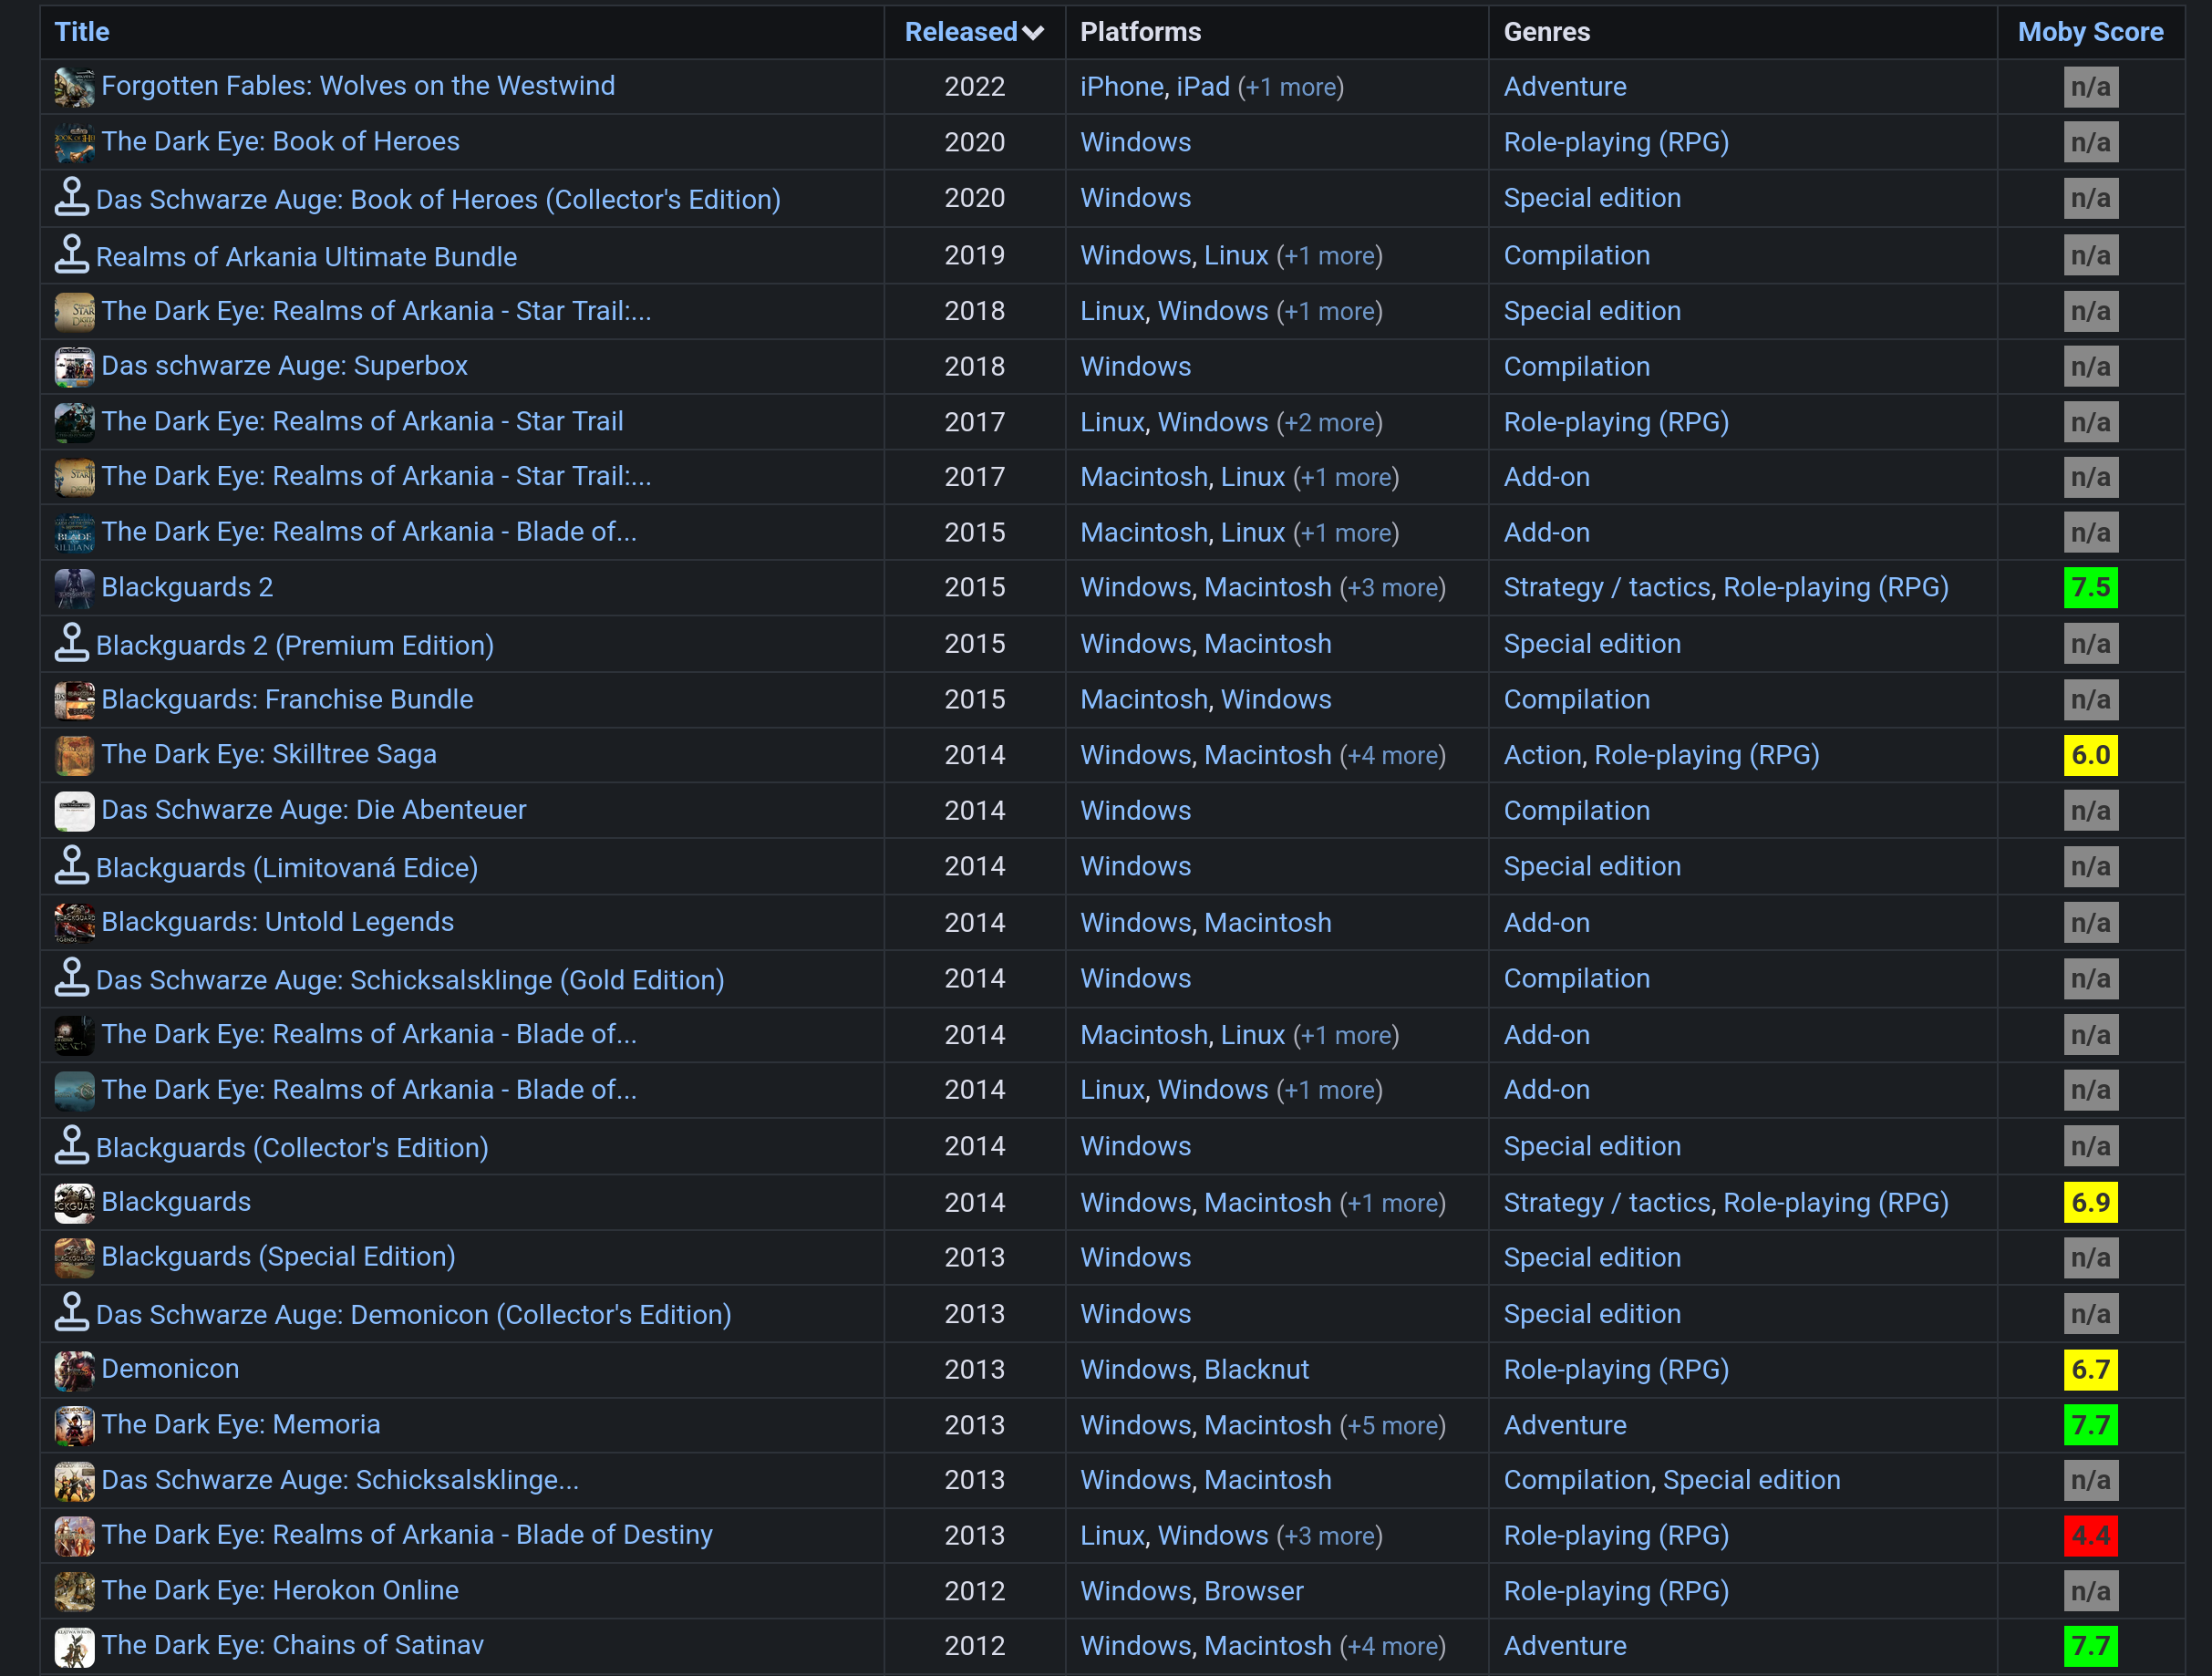Show +5 more platforms for Memoria
This screenshot has height=1676, width=2212.
pos(1393,1425)
